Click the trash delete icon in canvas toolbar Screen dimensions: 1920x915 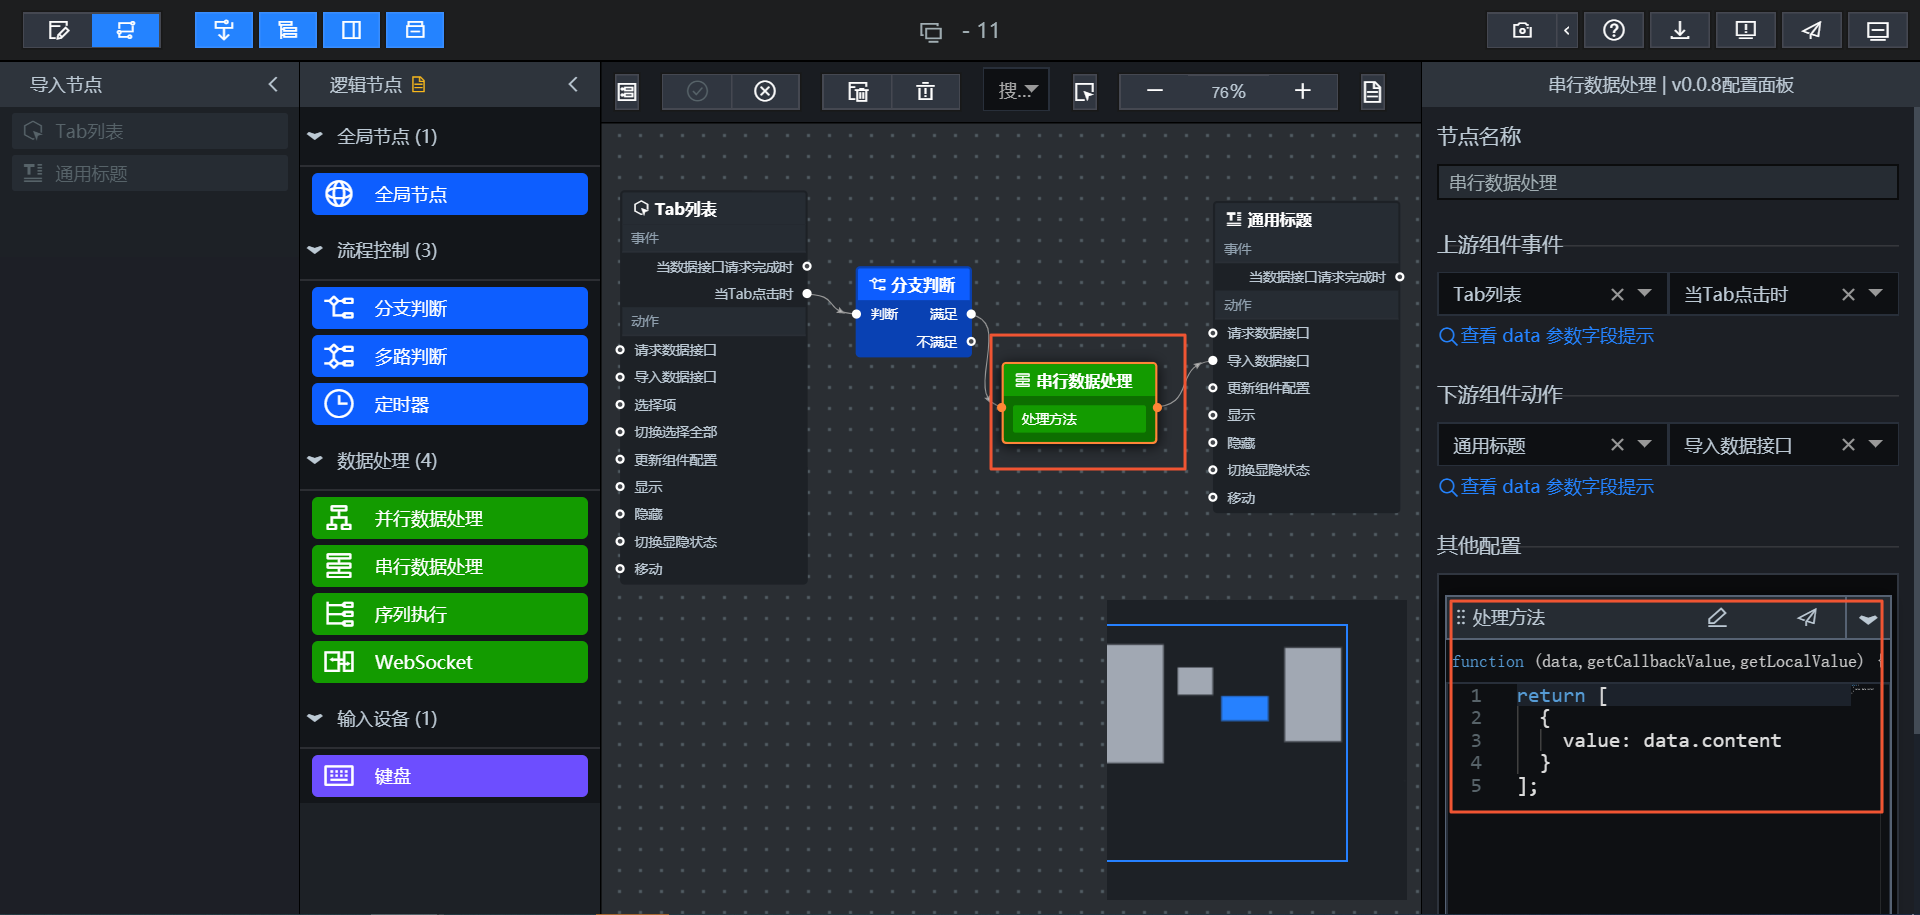coord(925,92)
